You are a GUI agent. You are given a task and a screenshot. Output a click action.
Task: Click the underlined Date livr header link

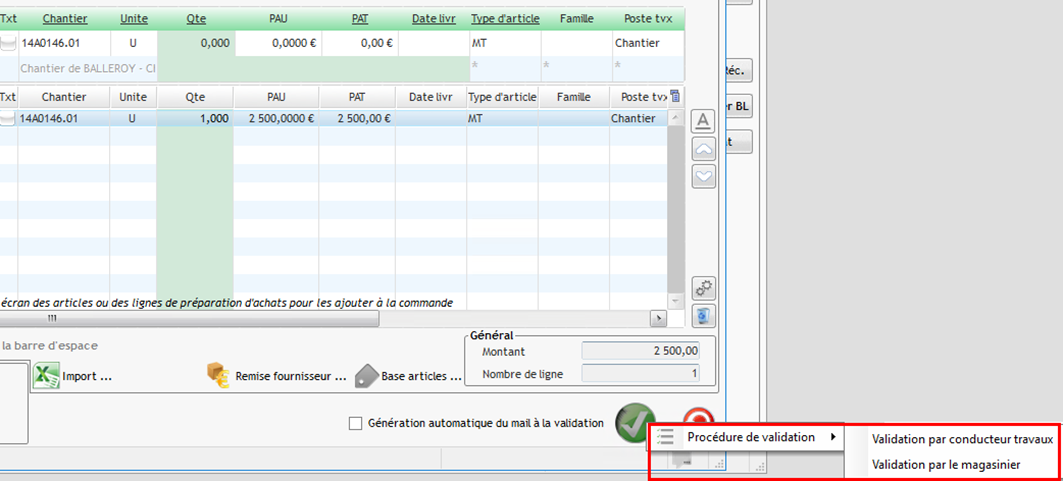point(433,19)
